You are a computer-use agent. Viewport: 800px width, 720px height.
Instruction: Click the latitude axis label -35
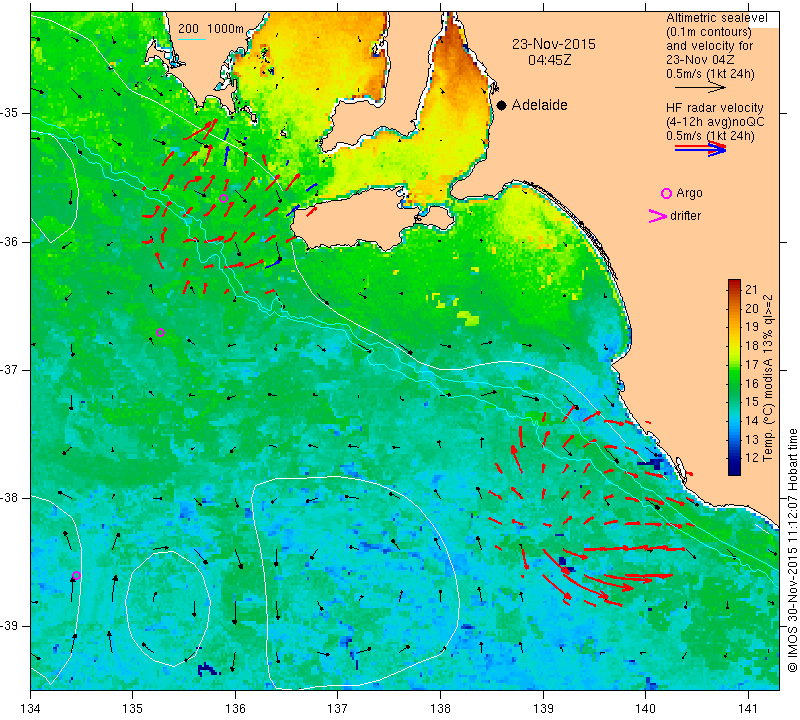point(10,113)
